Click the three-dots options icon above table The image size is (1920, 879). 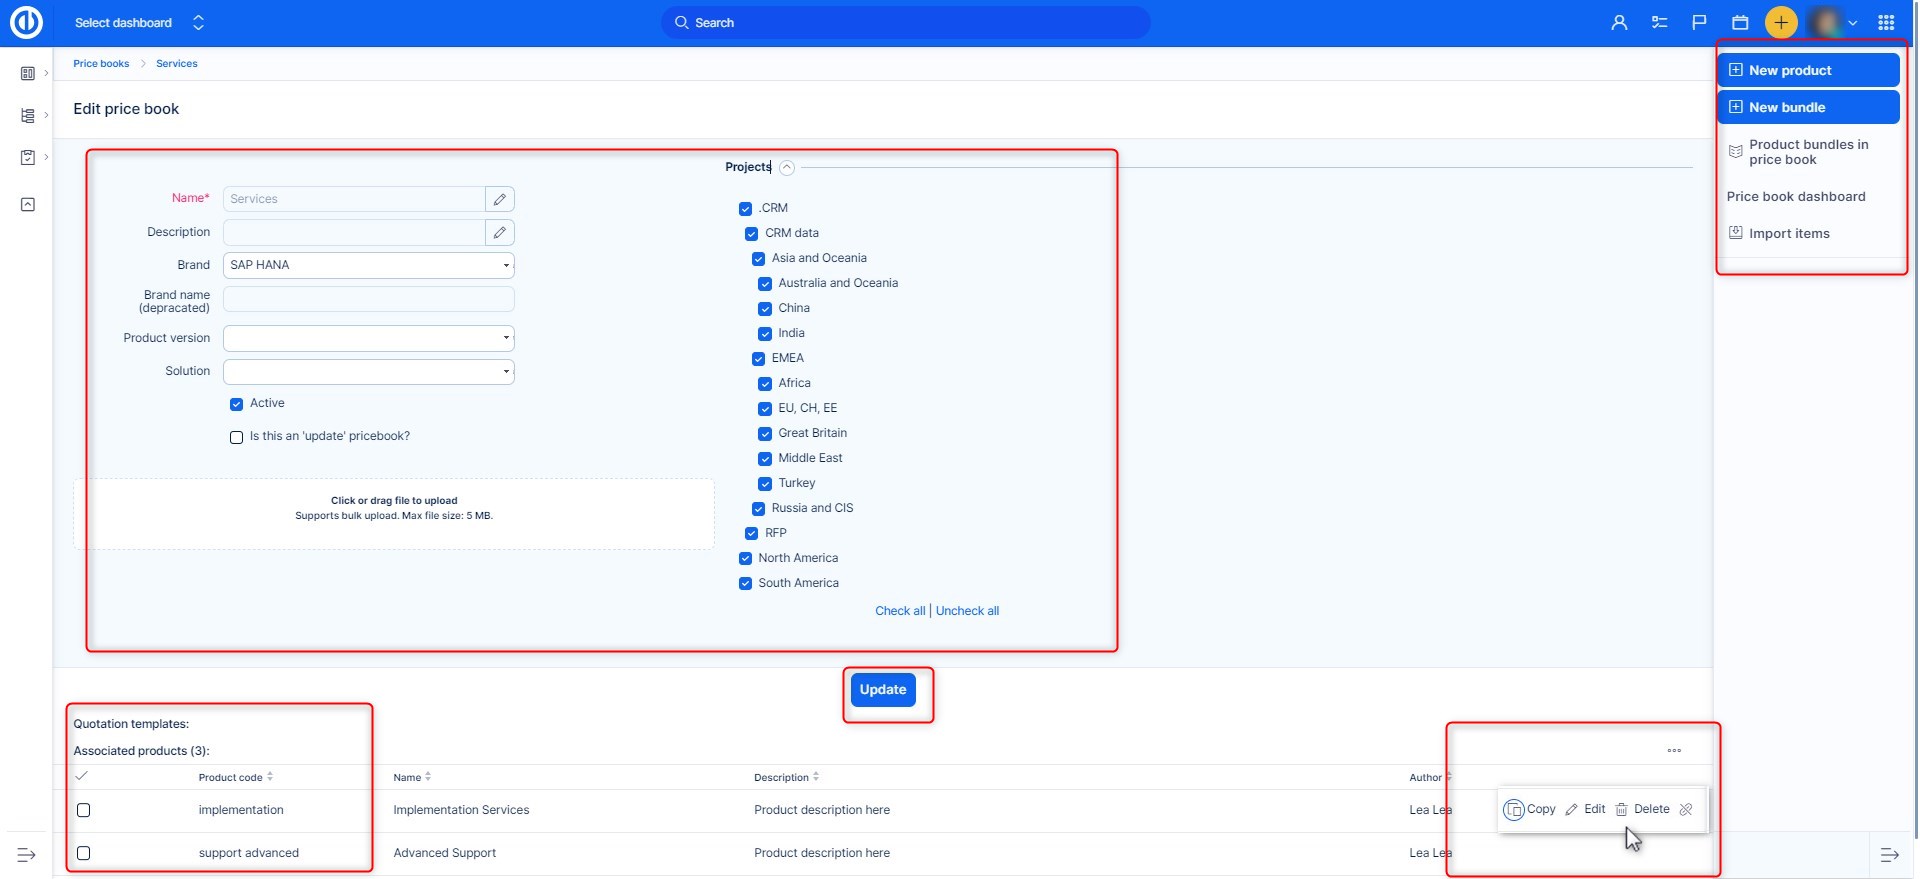(1674, 750)
